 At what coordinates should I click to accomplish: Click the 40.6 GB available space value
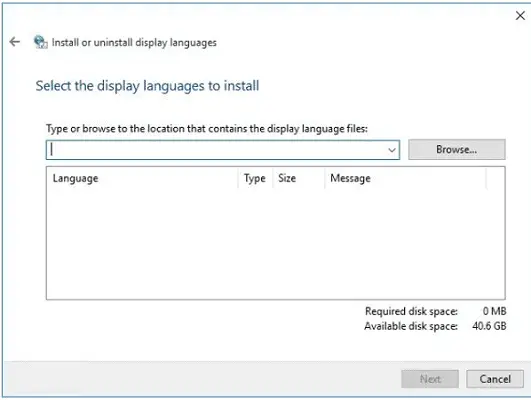click(x=489, y=326)
